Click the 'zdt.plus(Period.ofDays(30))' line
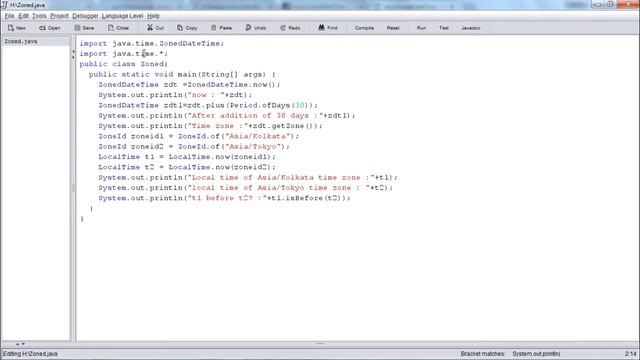 tap(208, 105)
